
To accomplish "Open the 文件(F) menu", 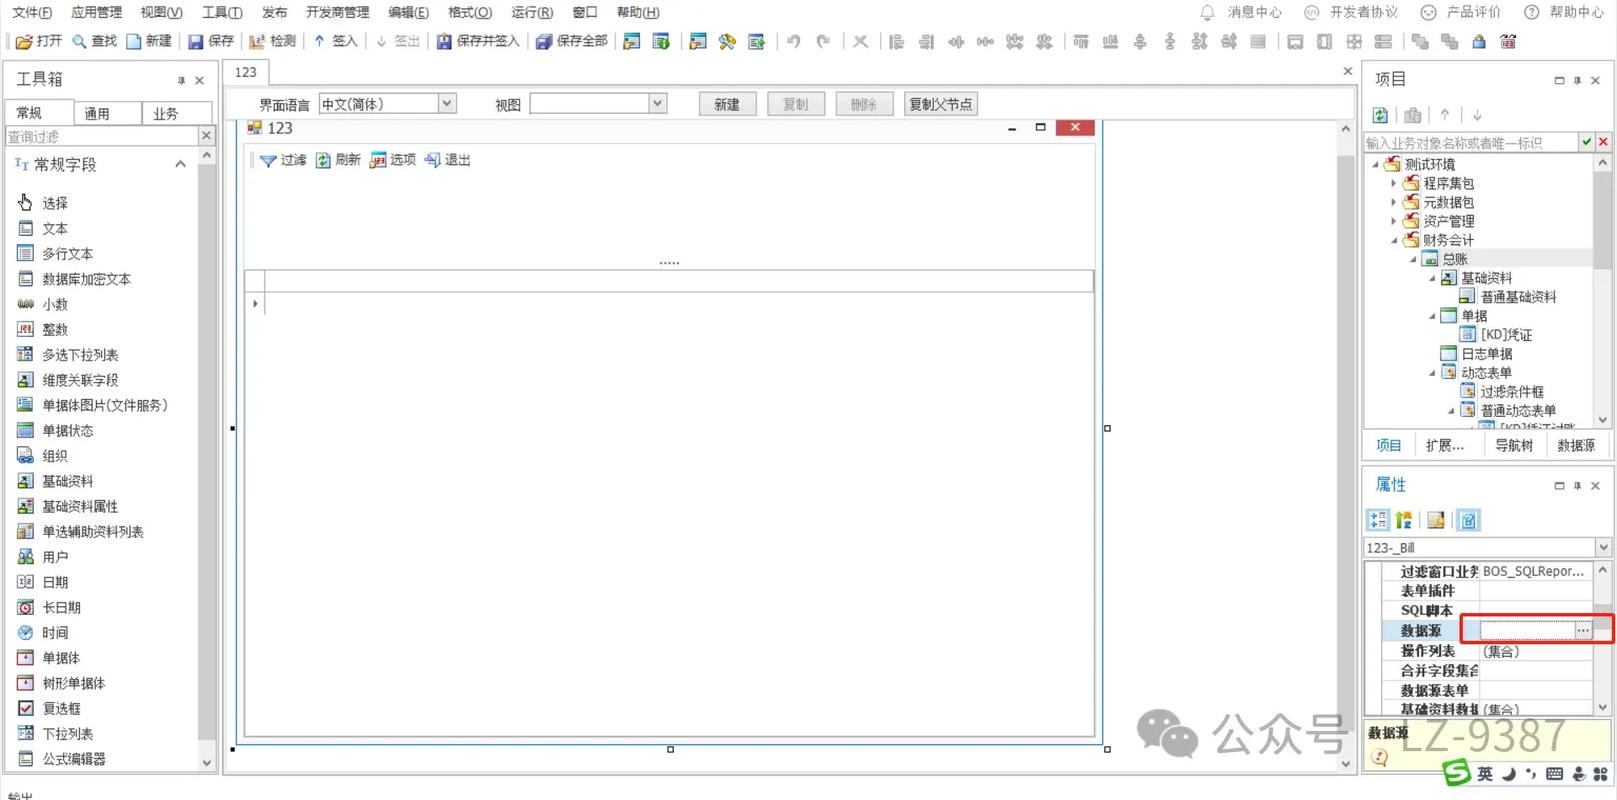I will (x=32, y=12).
